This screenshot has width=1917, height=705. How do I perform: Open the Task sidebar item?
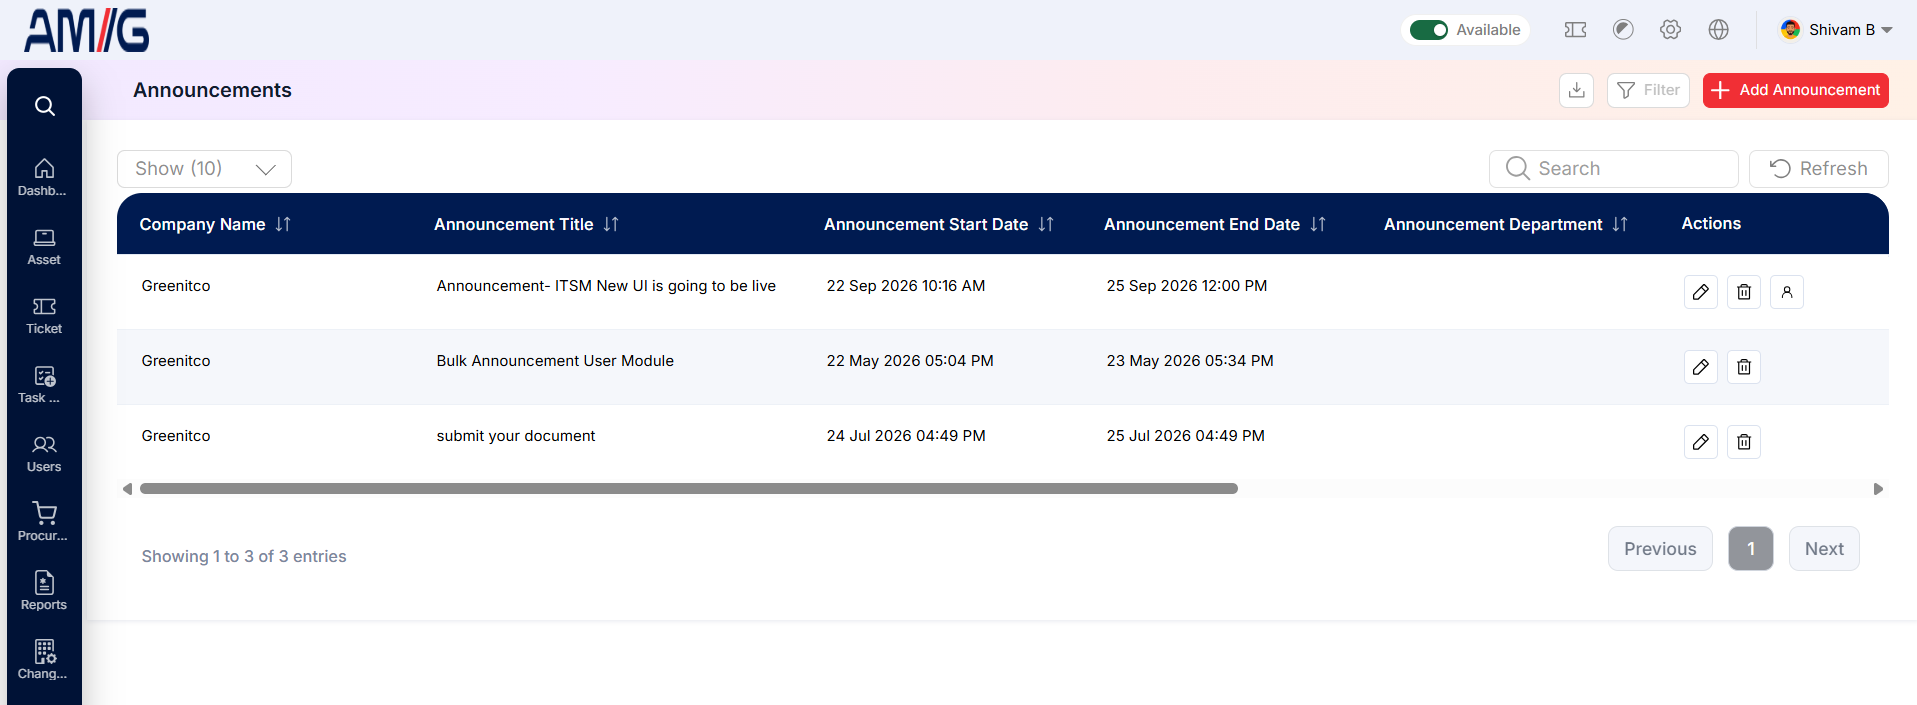44,384
